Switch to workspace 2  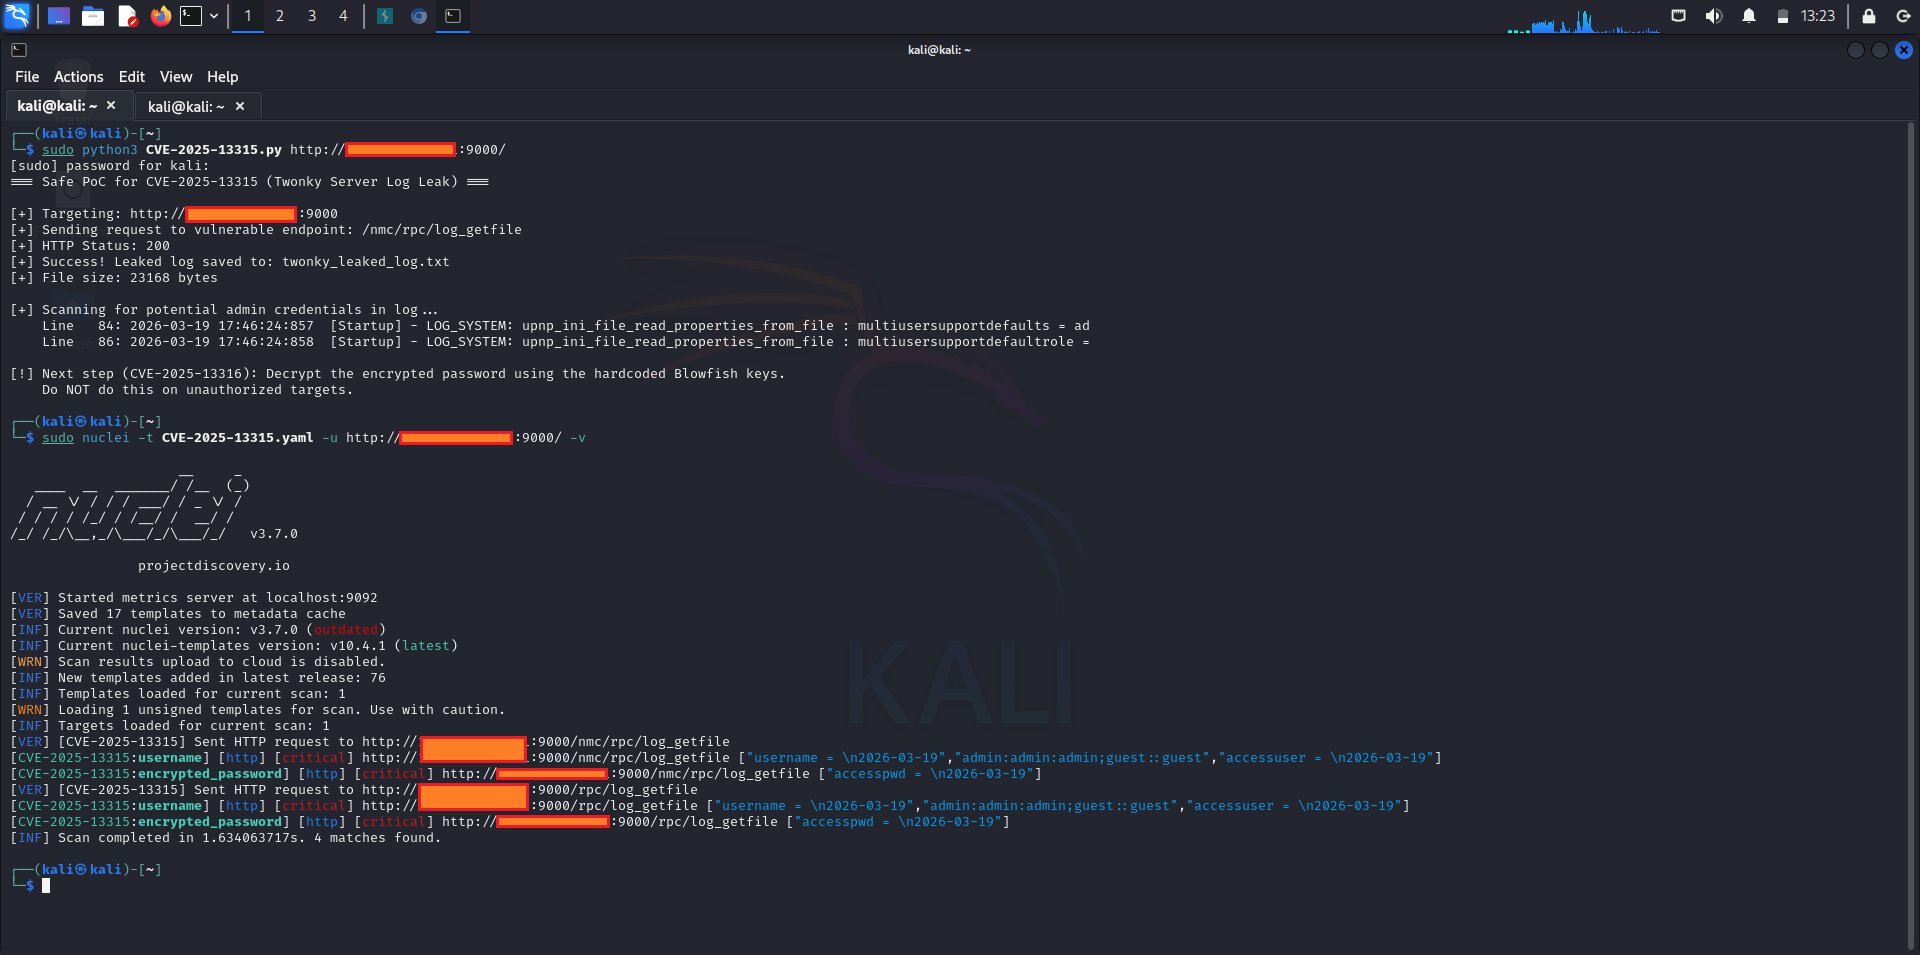tap(280, 16)
